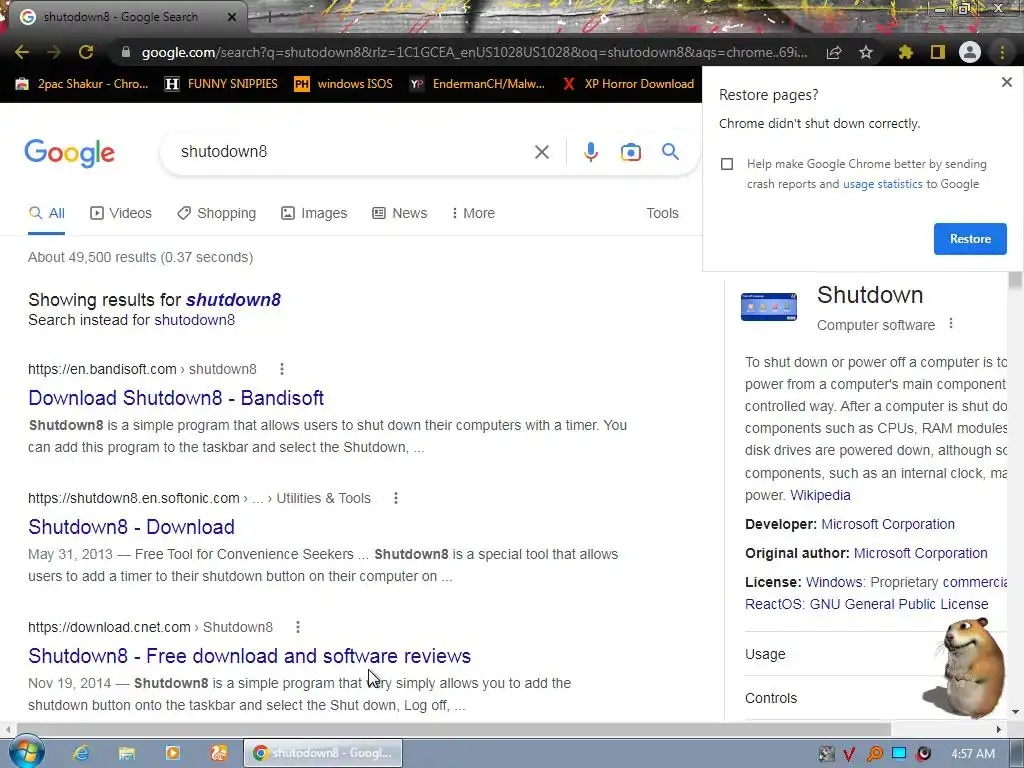Open the 2pac Shakur bookmark
This screenshot has width=1024, height=768.
[82, 84]
